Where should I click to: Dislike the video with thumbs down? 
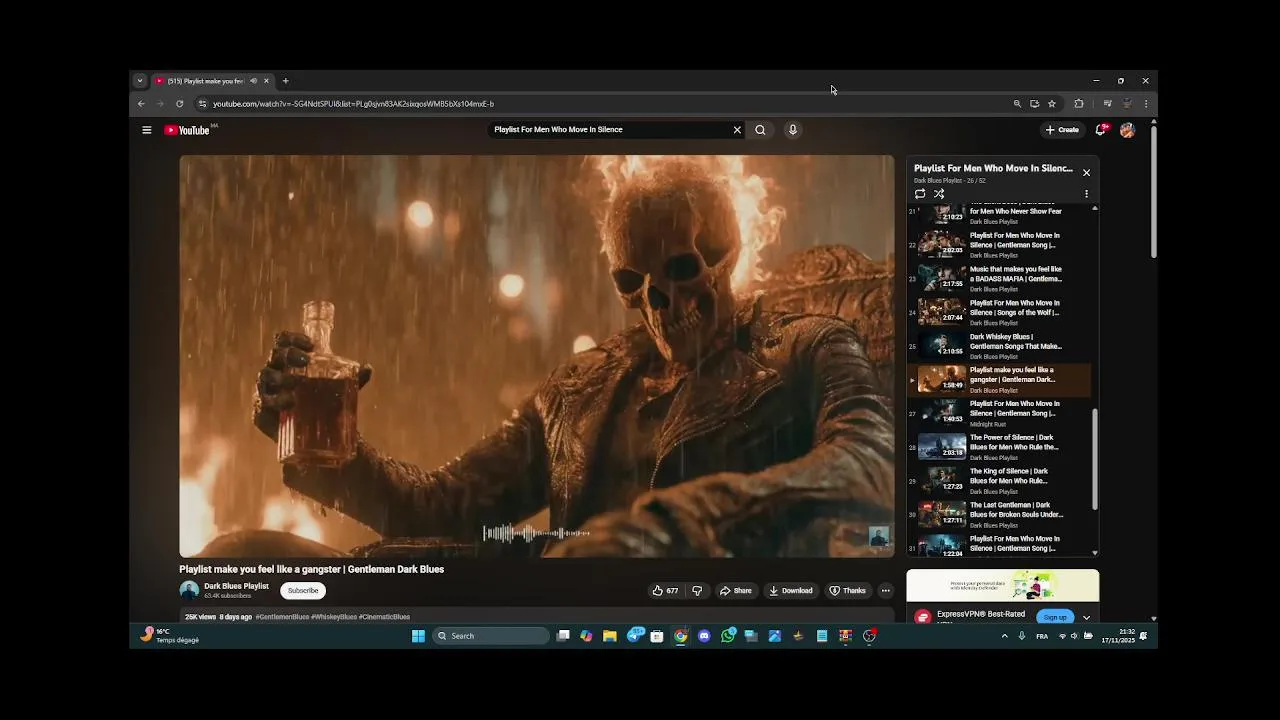click(697, 591)
